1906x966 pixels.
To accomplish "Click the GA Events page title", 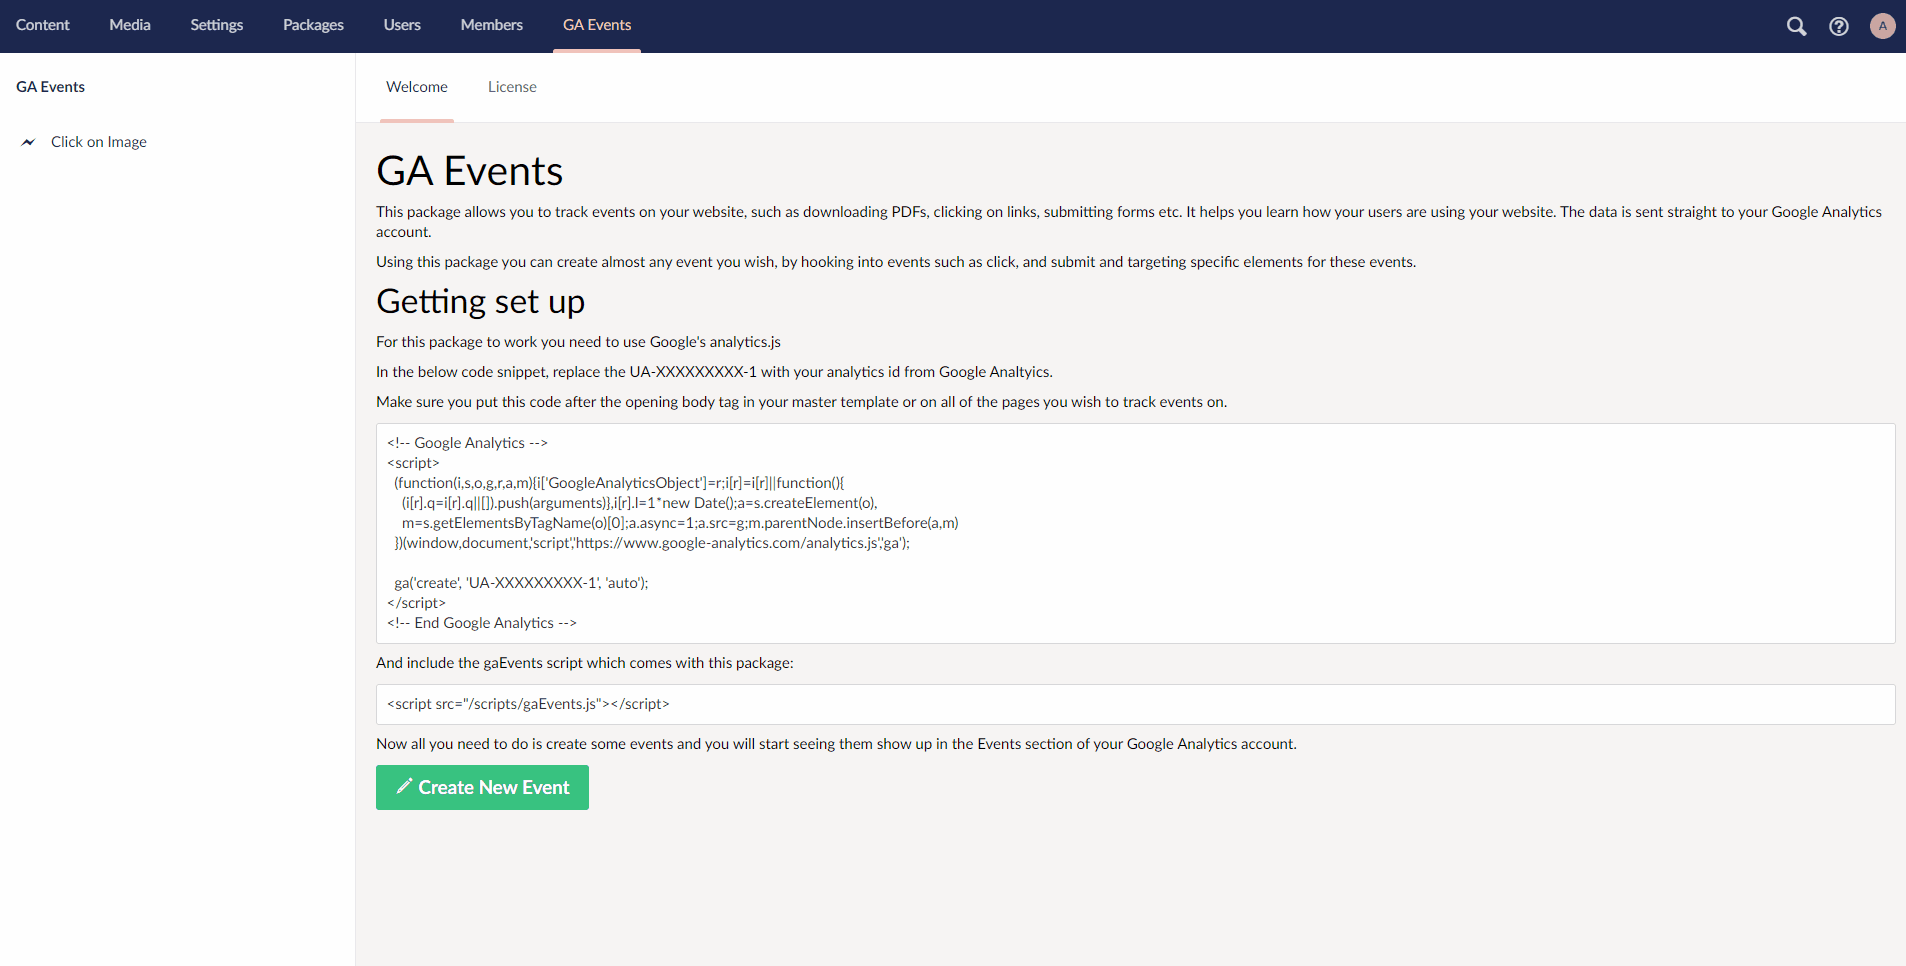I will tap(469, 171).
